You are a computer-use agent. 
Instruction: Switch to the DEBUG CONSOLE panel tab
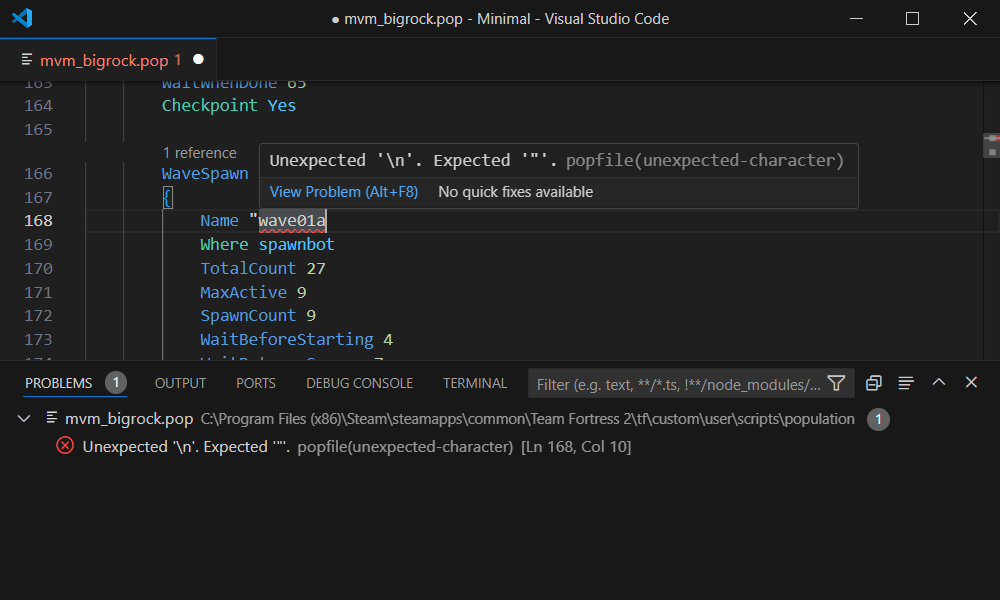360,383
